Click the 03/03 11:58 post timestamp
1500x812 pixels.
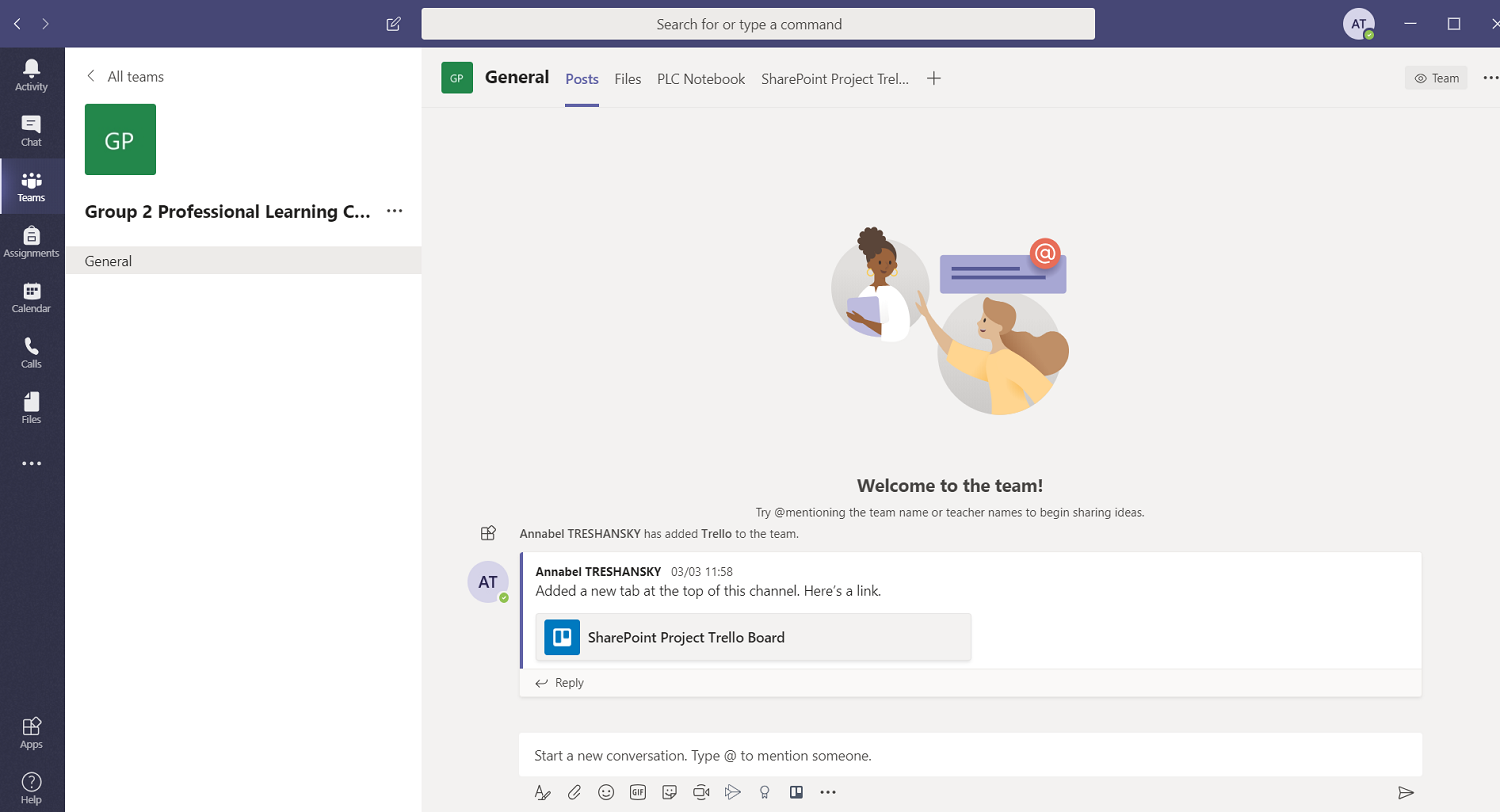702,572
